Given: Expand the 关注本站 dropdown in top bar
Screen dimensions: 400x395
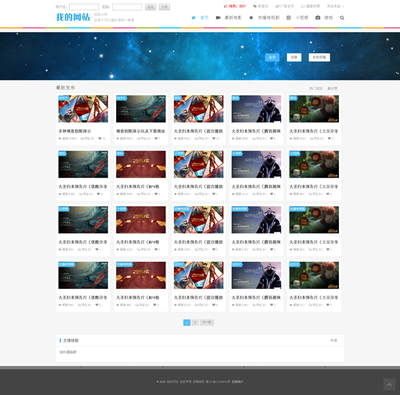Looking at the screenshot, I should click(335, 6).
